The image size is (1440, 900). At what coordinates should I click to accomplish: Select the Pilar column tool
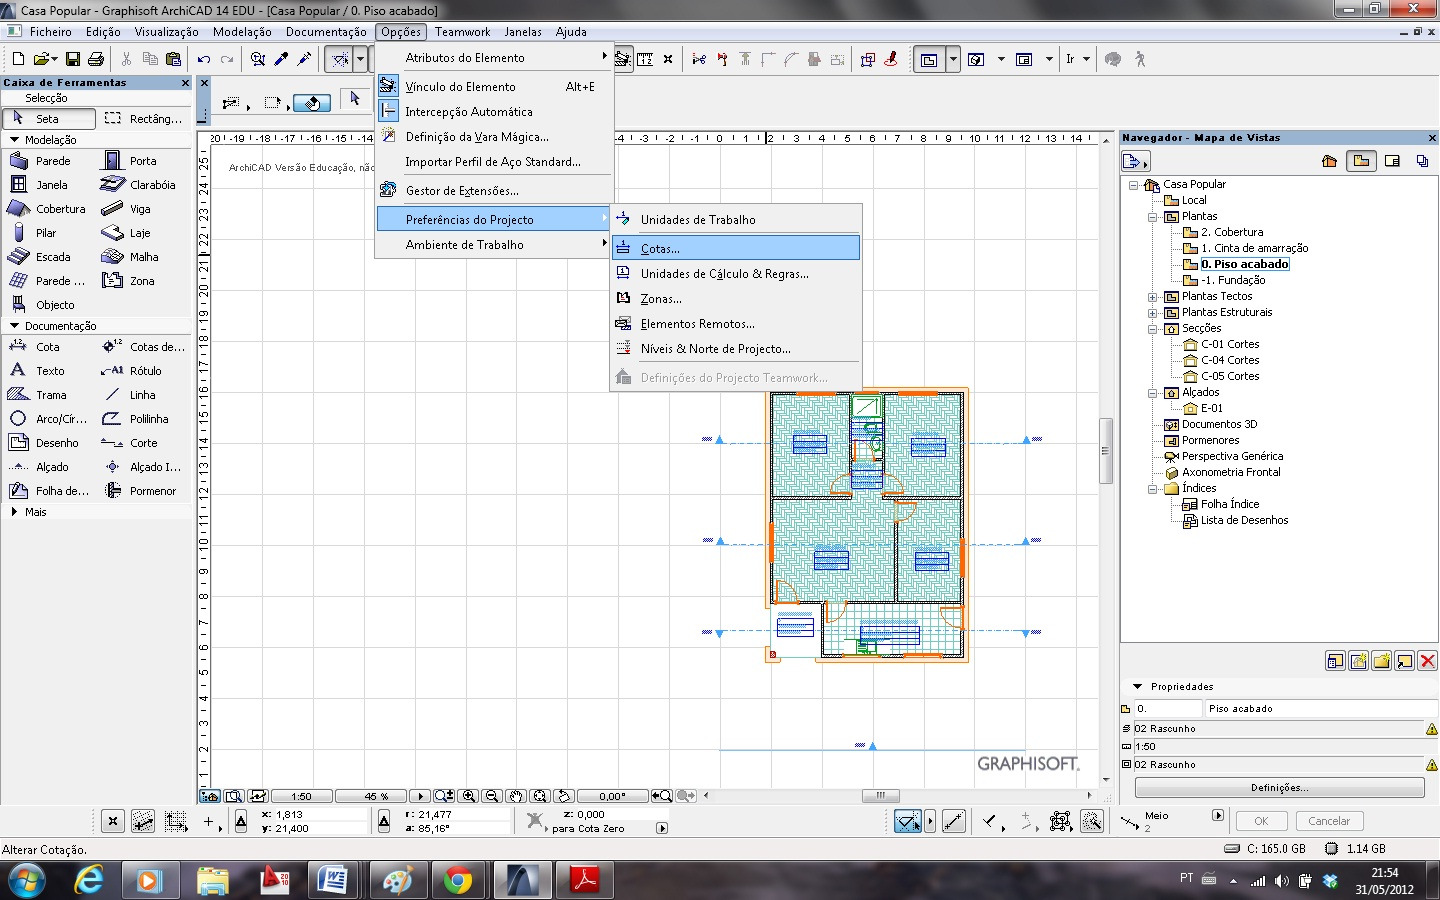[x=48, y=232]
